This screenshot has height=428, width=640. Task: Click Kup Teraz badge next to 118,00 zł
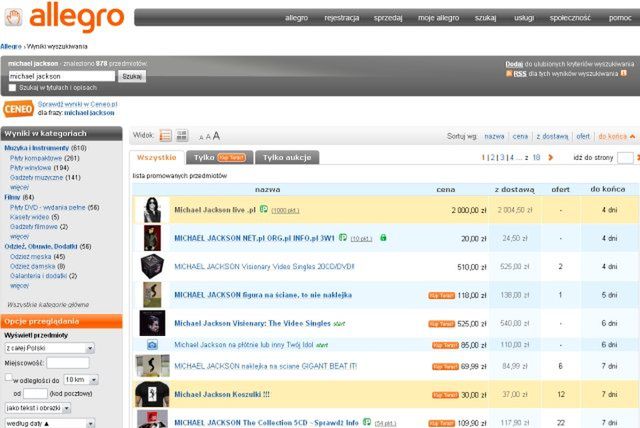coord(441,295)
